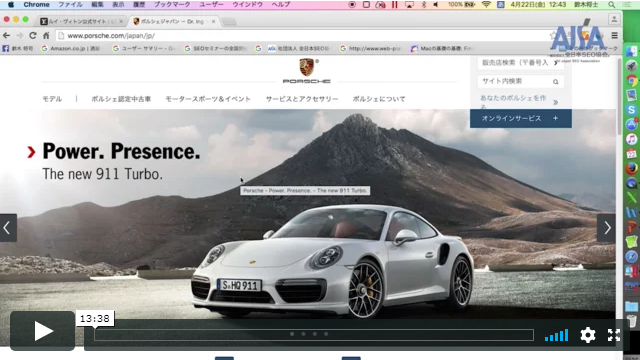The width and height of the screenshot is (640, 360).
Task: Open Chrome hamburger menu
Action: (614, 36)
